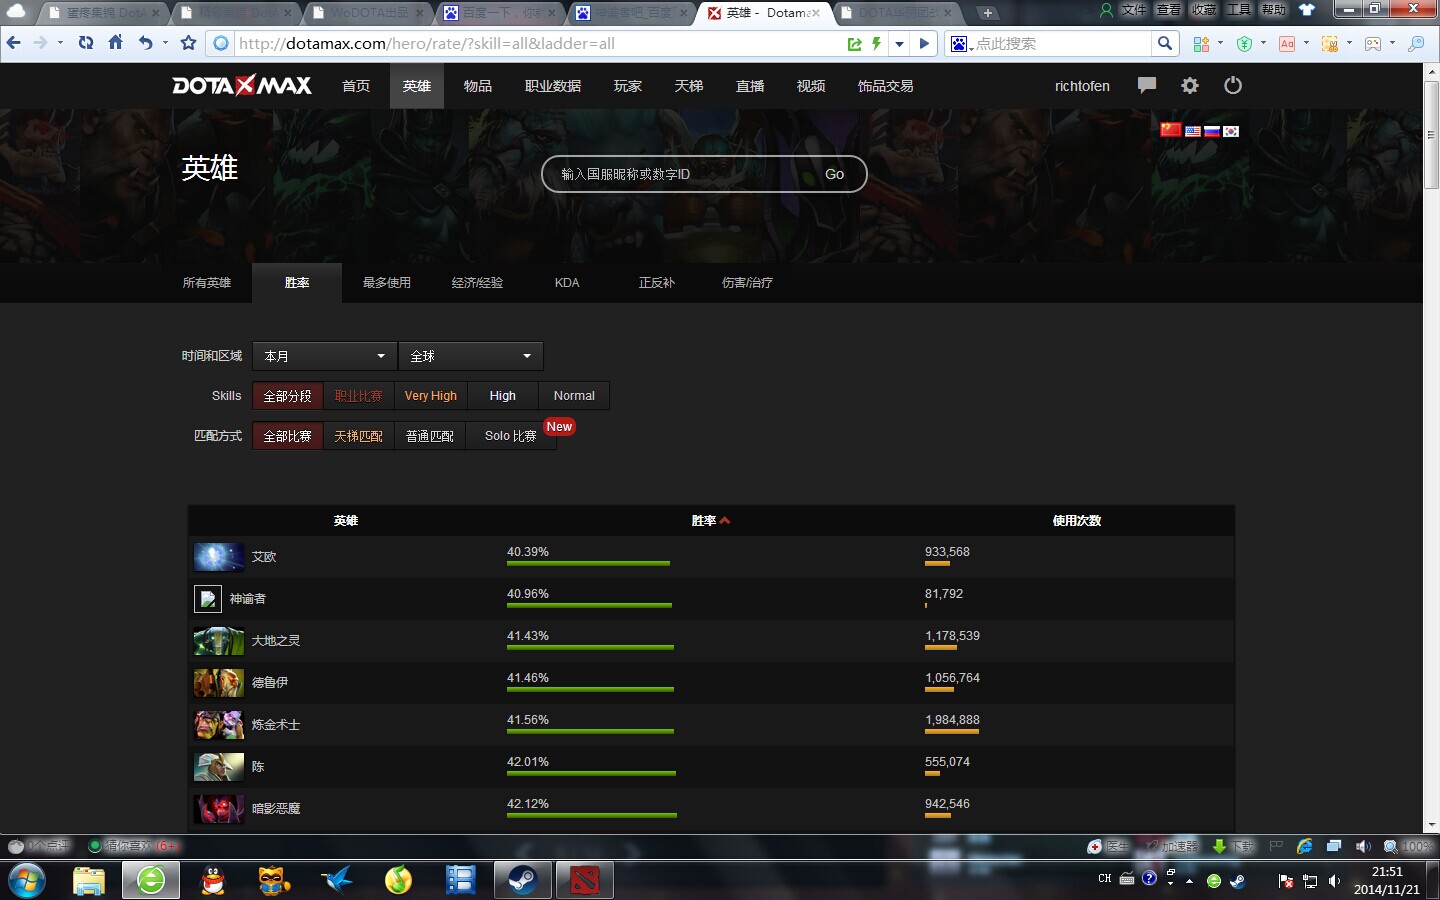Open the 天梯 navigation link

coord(689,86)
